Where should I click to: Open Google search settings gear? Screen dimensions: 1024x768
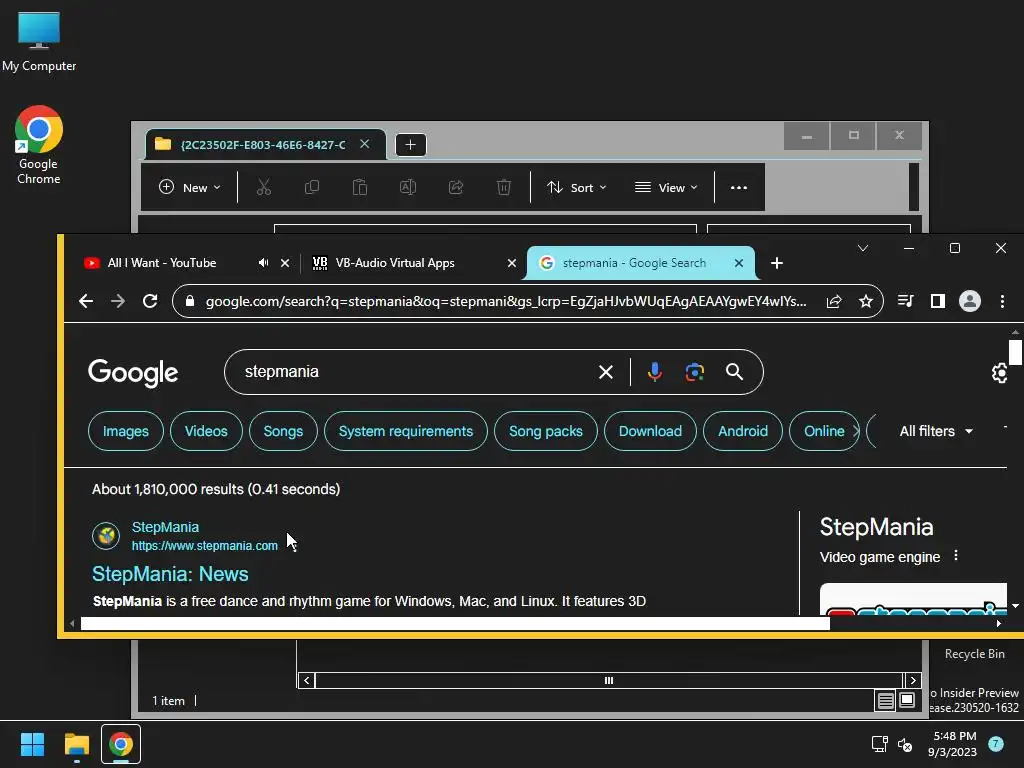click(x=999, y=373)
